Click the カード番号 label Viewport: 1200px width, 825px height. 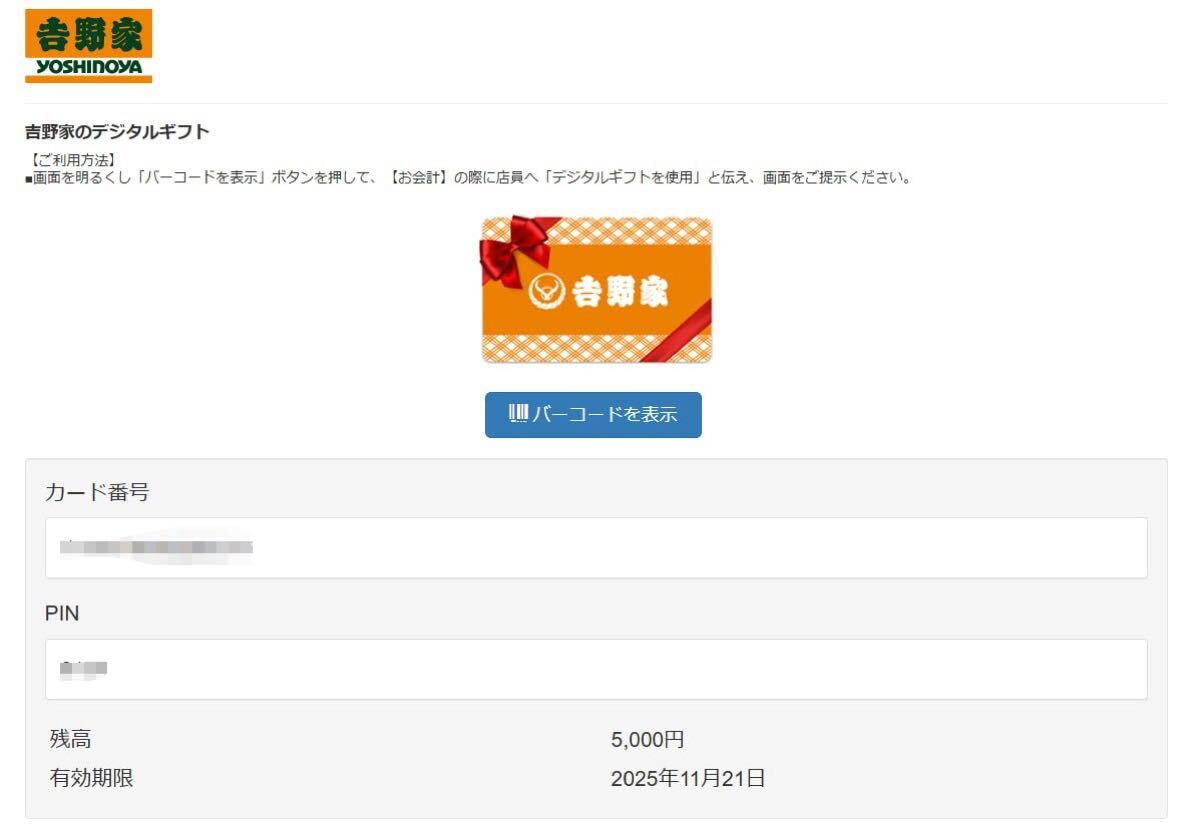(x=98, y=492)
